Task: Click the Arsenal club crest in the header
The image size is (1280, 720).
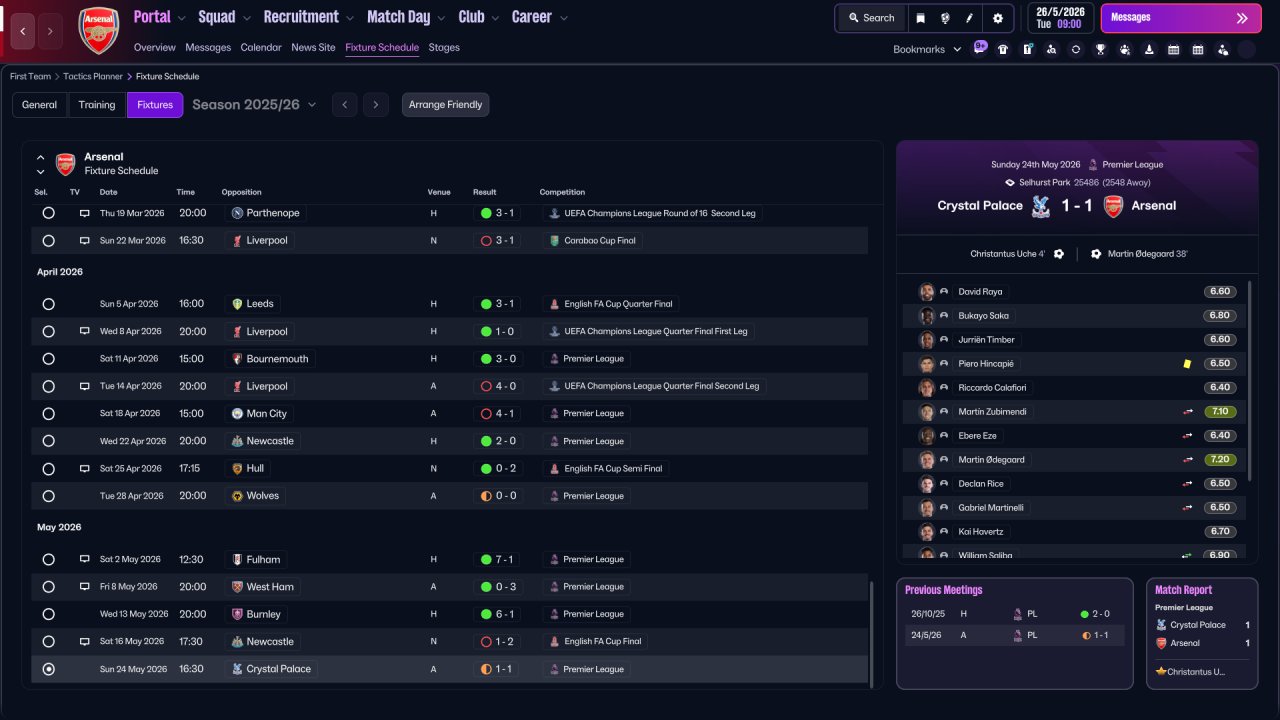Action: (98, 30)
